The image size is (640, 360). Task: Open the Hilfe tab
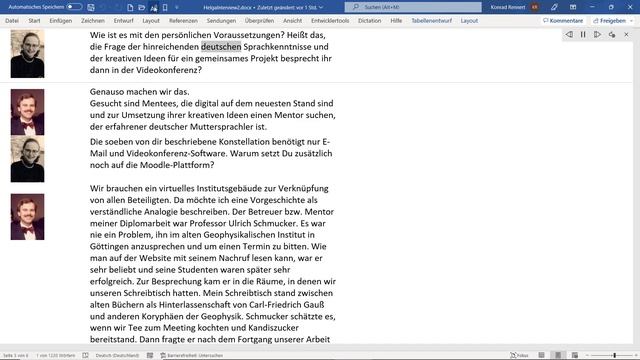(x=396, y=20)
